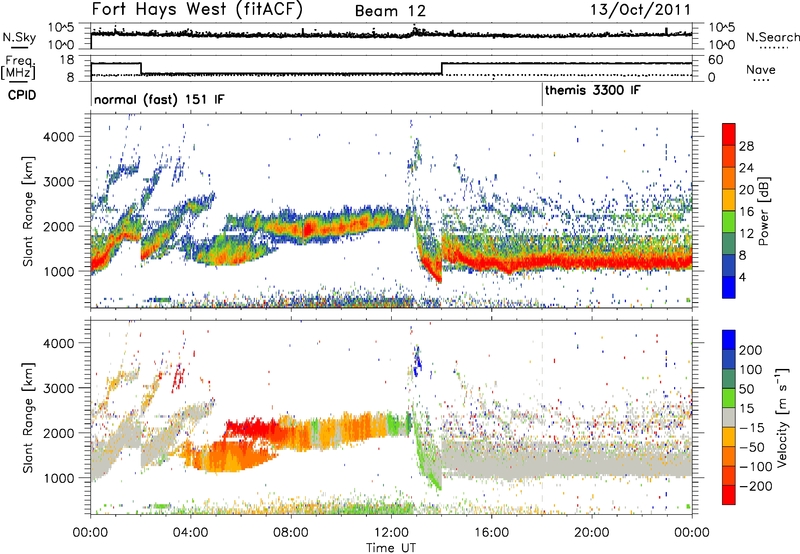Click the '4' power color bar tick
This screenshot has height=554, width=800.
point(742,277)
